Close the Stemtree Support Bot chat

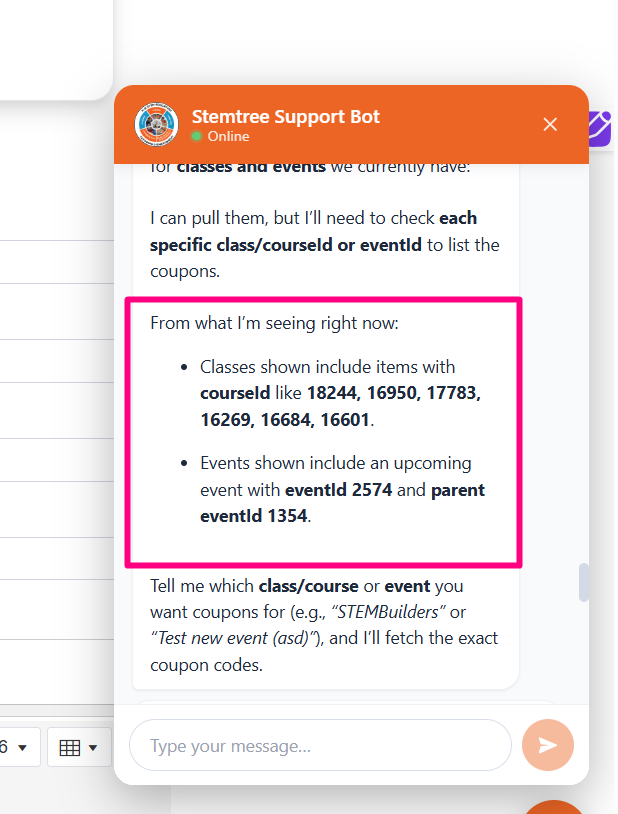coord(550,125)
